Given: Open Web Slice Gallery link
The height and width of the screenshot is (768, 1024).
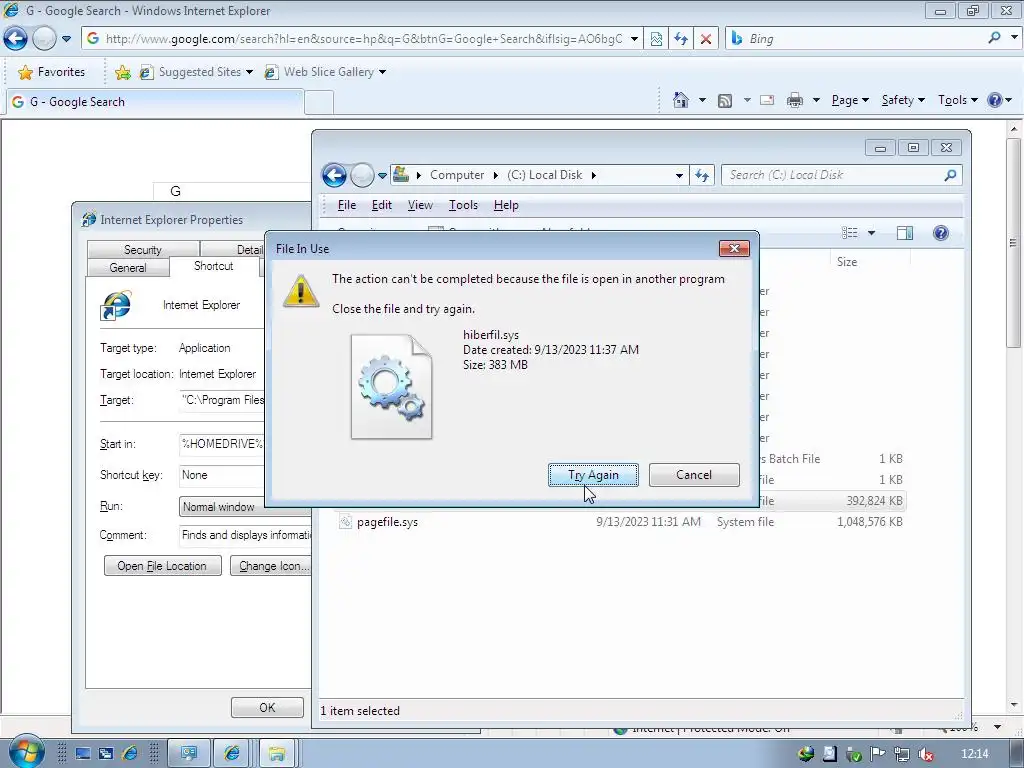Looking at the screenshot, I should coord(324,72).
